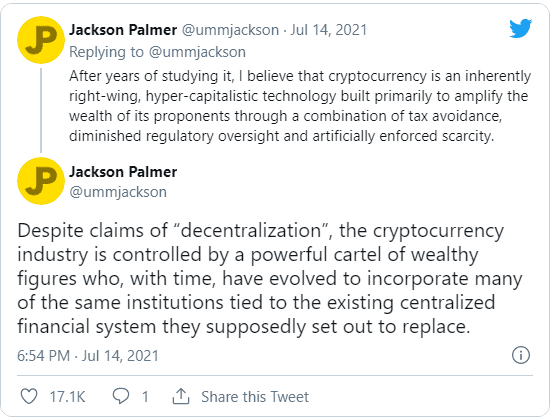Open the Jackson Palmer name in the main tweet
This screenshot has height=418, width=552.
[x=123, y=172]
